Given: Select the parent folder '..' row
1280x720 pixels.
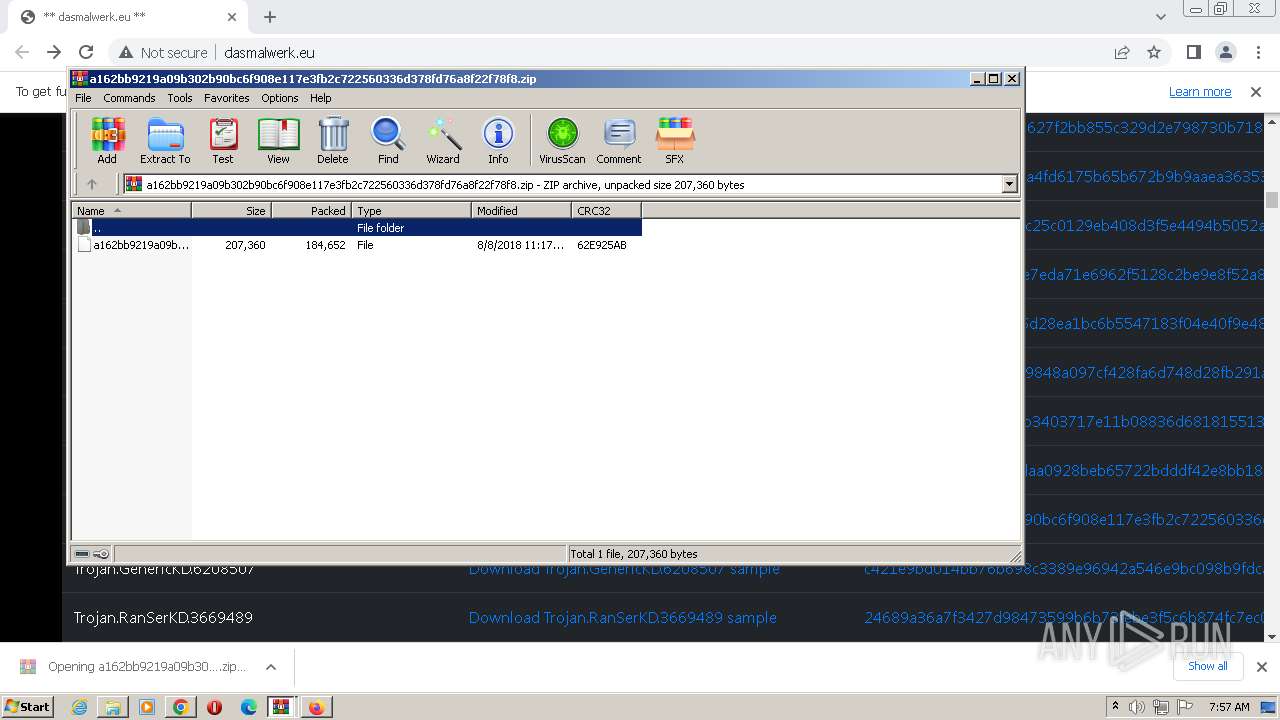Looking at the screenshot, I should (x=357, y=228).
